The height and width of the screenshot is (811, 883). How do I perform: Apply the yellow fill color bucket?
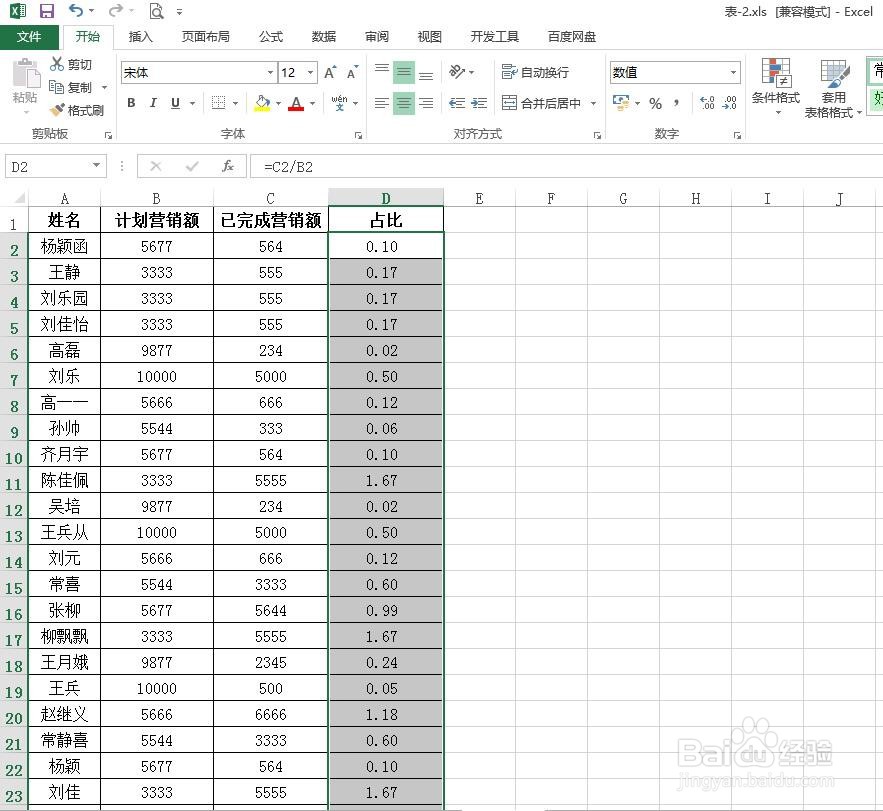click(x=262, y=103)
